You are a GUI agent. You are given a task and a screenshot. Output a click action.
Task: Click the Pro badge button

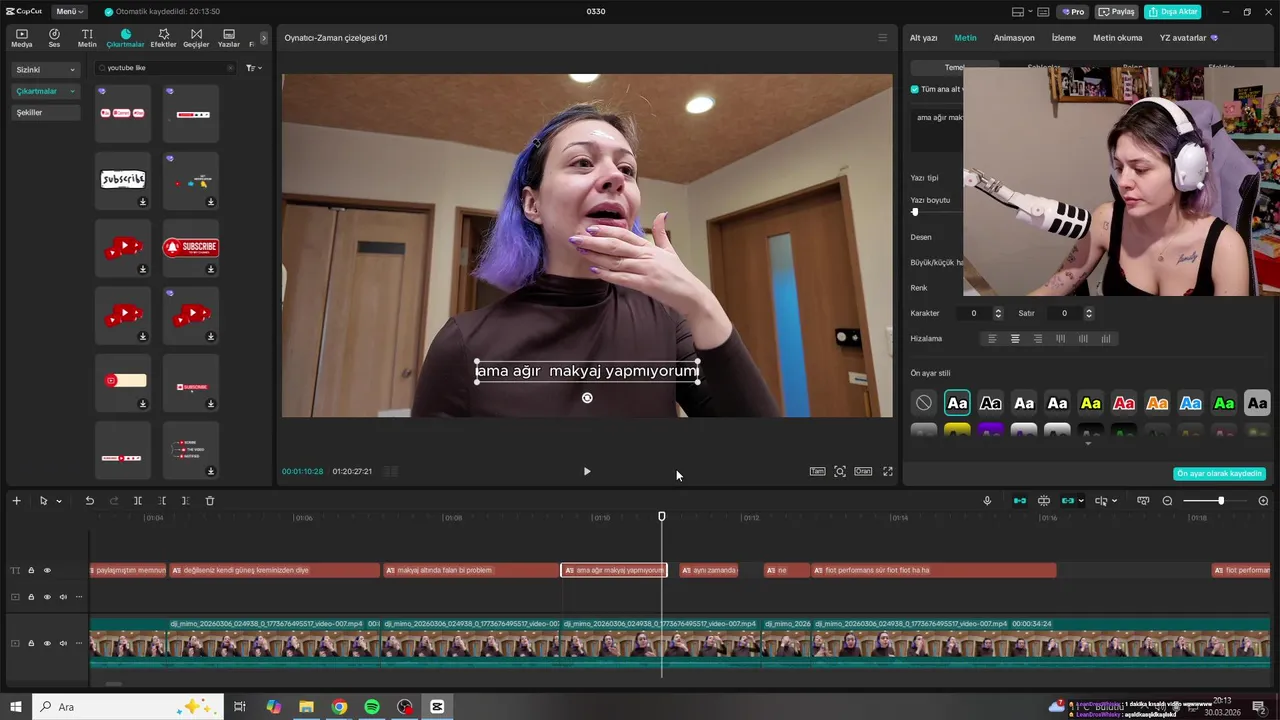(x=1074, y=12)
